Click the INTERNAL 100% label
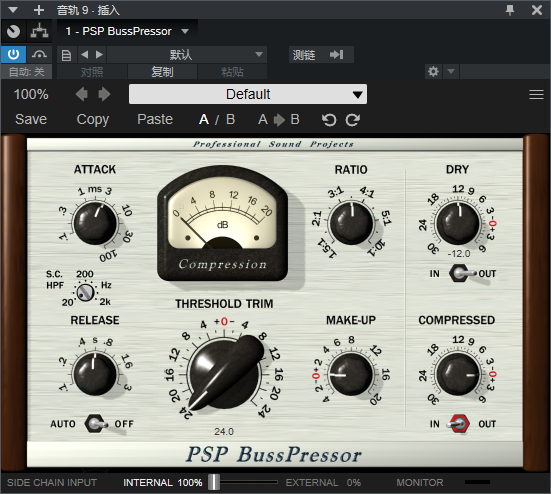 click(x=162, y=482)
